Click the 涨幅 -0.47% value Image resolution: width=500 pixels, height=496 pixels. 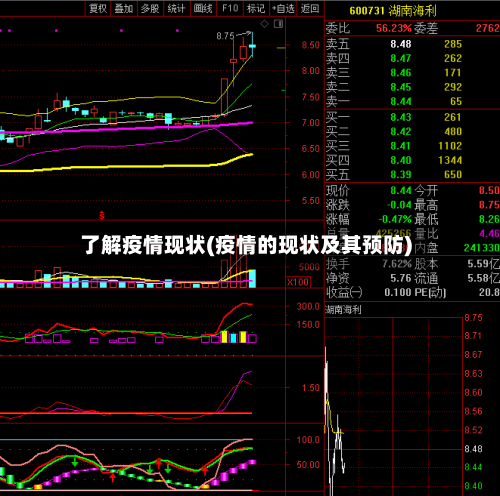tap(395, 219)
